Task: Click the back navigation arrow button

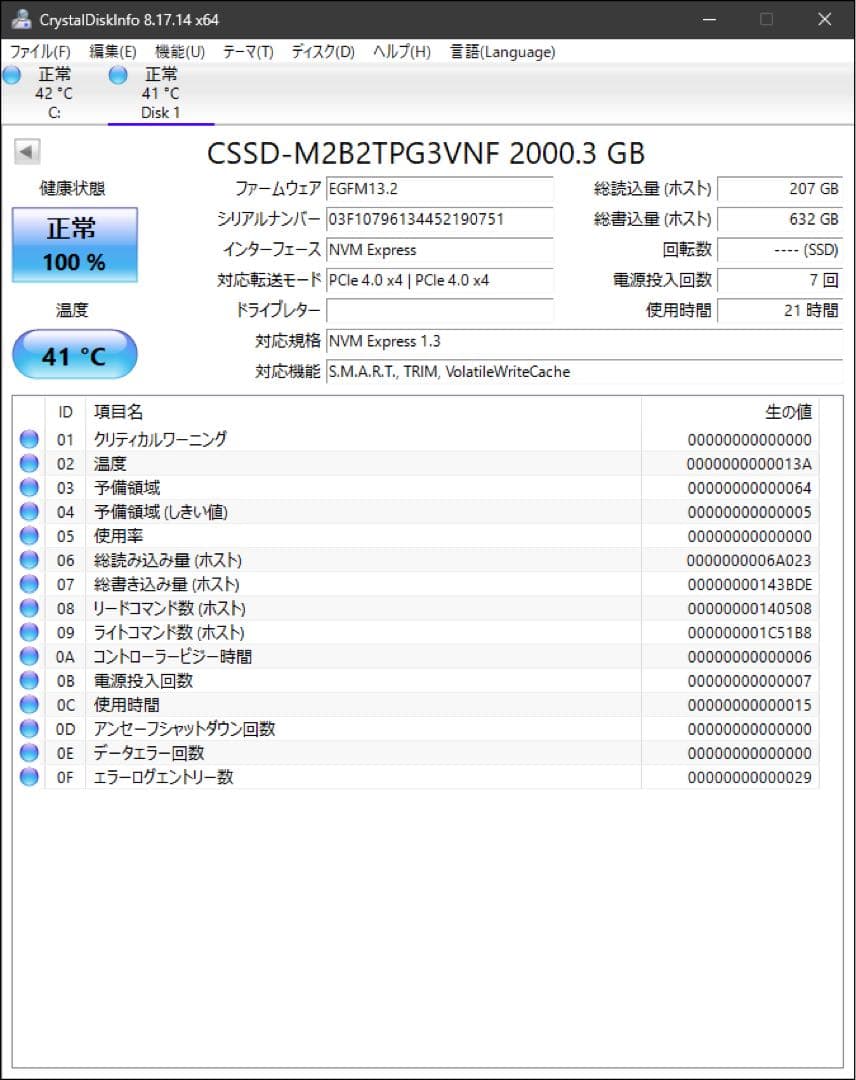Action: (26, 151)
